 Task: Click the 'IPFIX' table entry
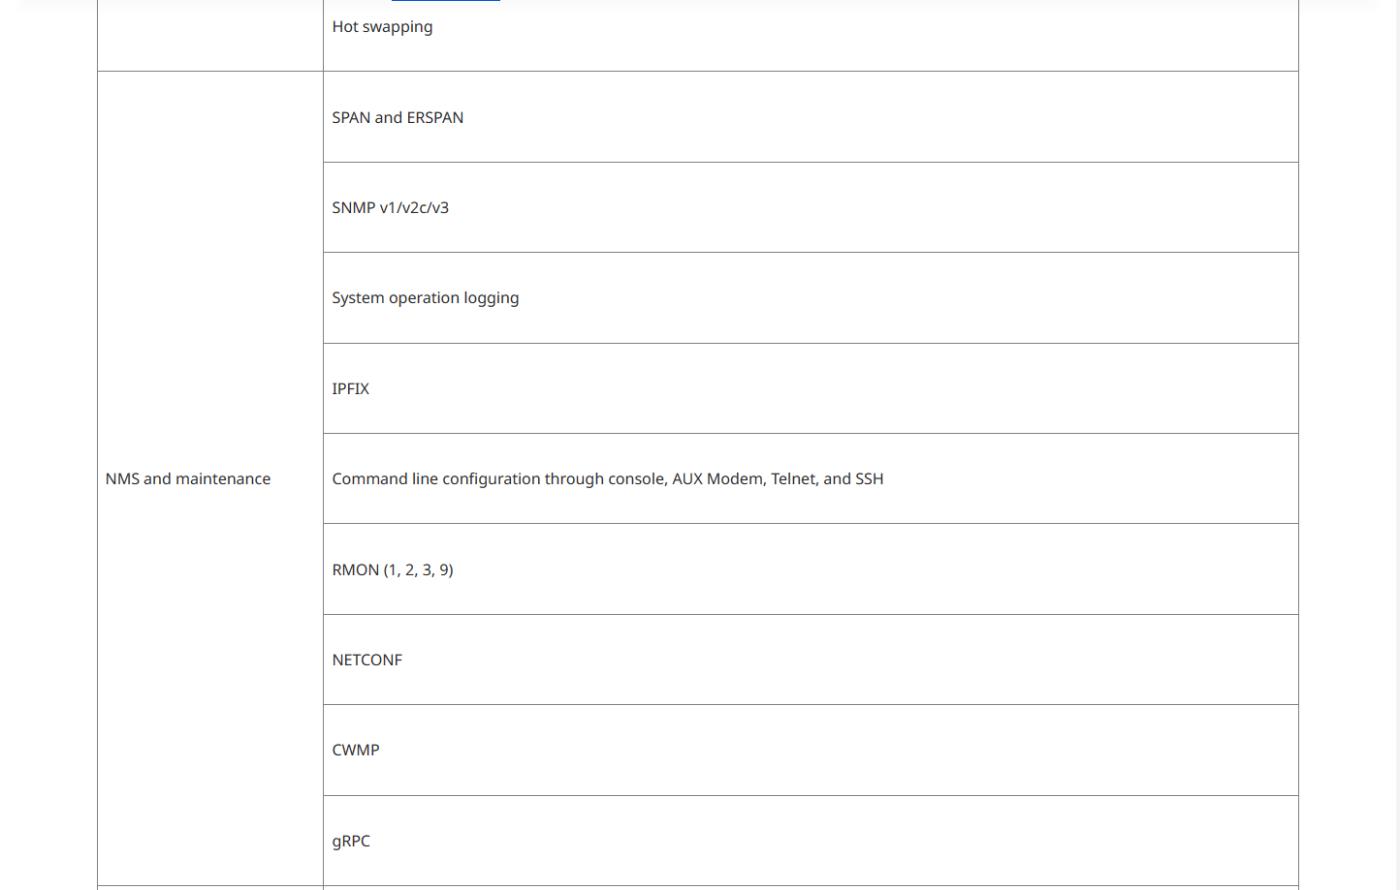[350, 389]
